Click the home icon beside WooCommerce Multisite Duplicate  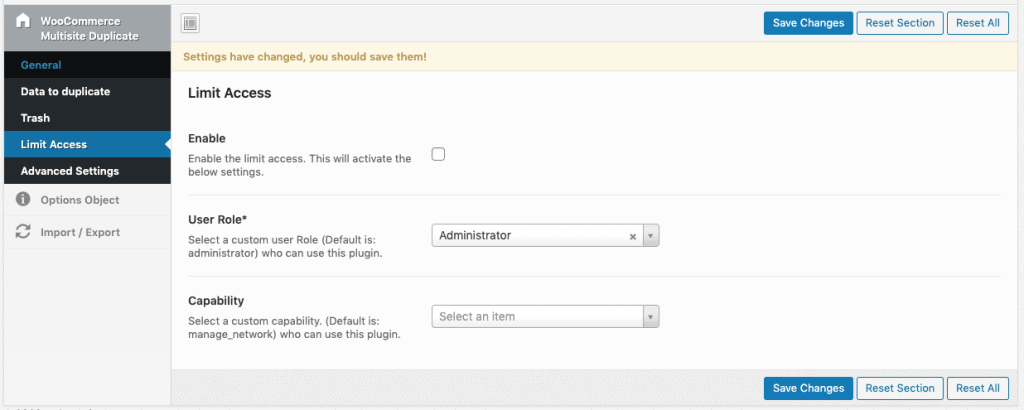(x=23, y=21)
